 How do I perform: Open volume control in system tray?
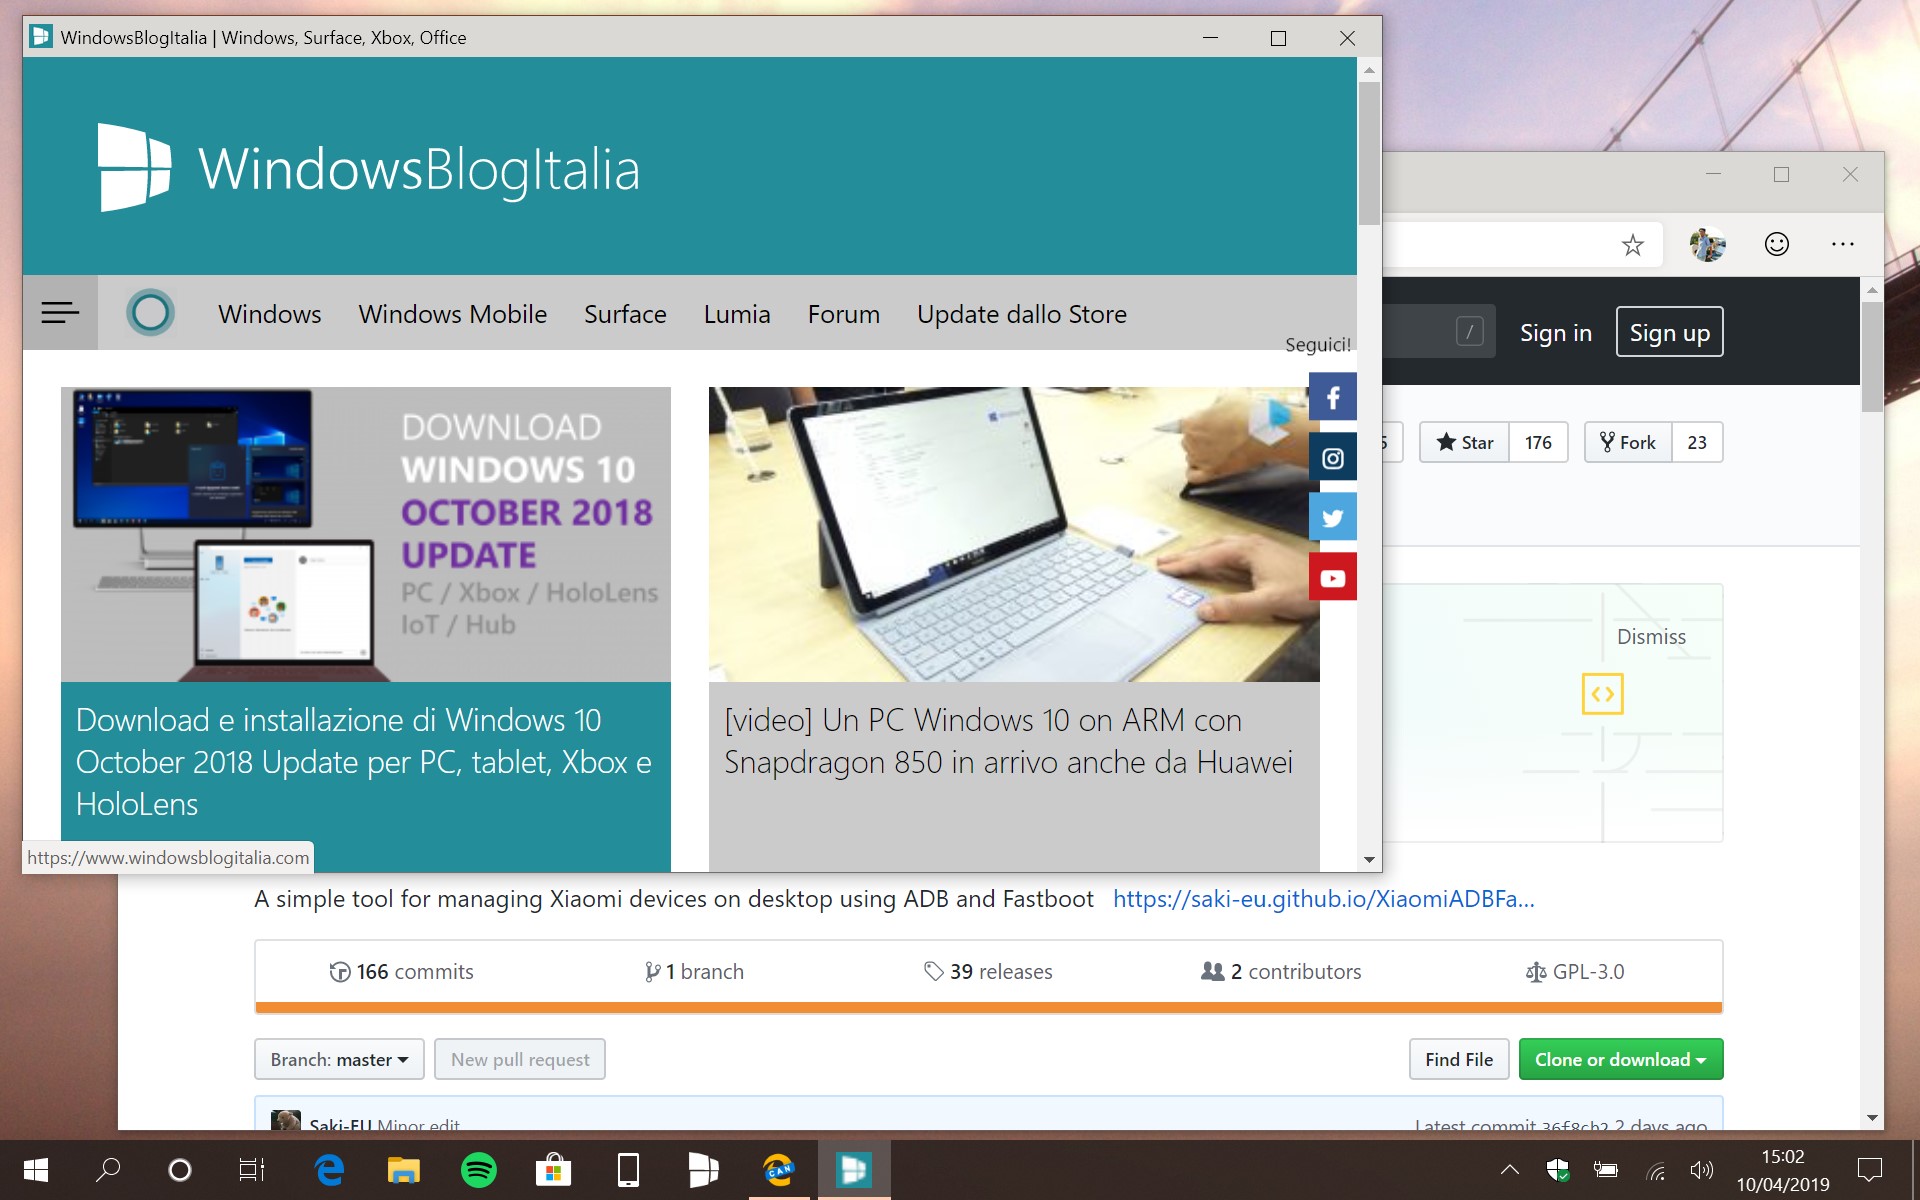[1701, 1170]
